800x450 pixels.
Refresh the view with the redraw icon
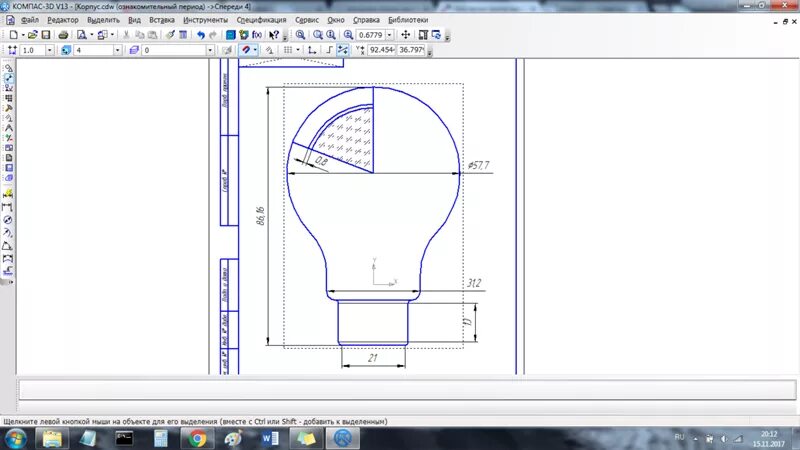436,35
